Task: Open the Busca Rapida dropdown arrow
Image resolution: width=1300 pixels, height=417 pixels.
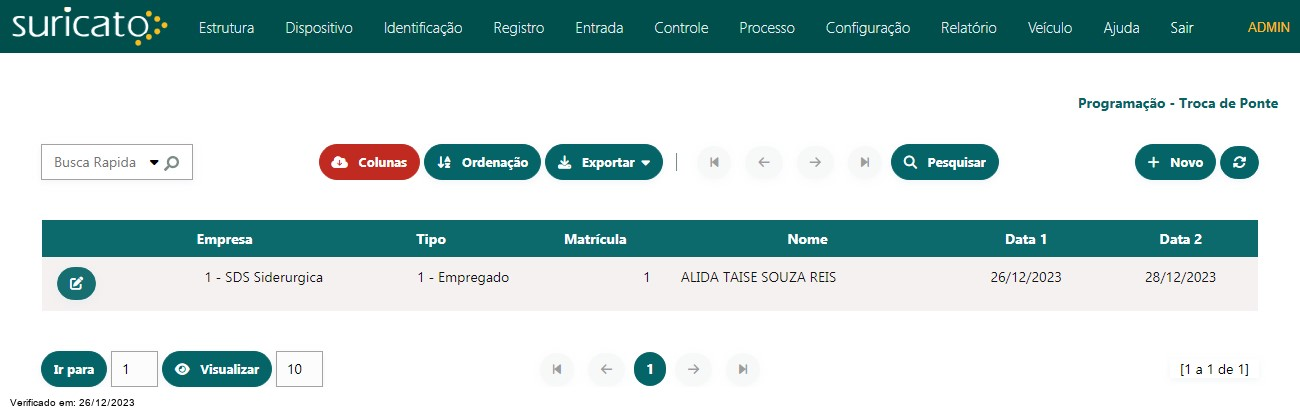Action: tap(154, 162)
